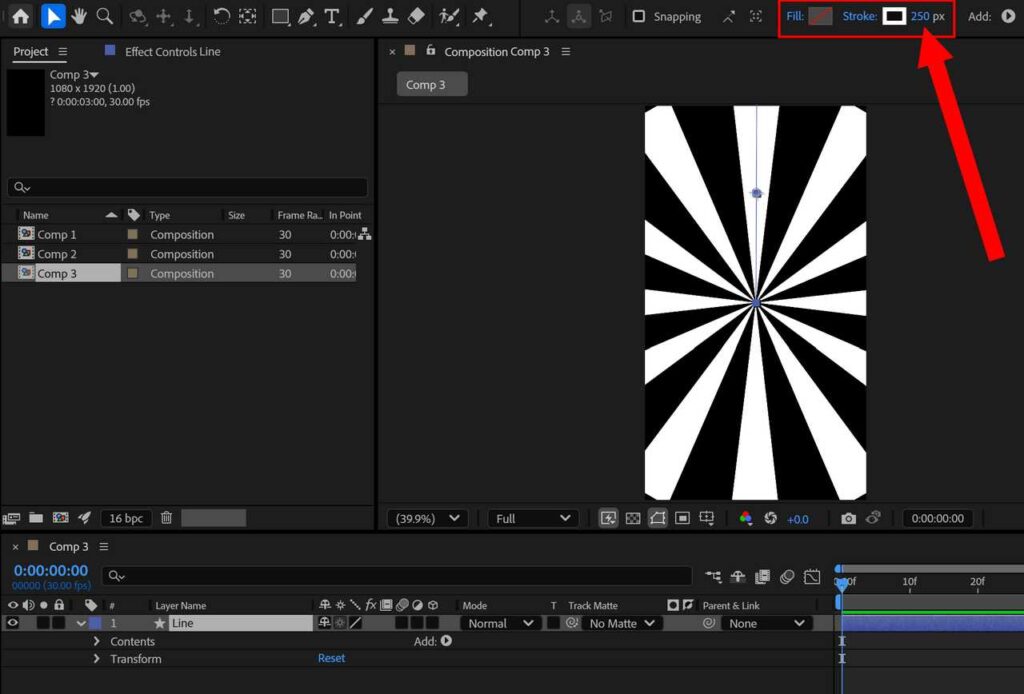Image resolution: width=1024 pixels, height=694 pixels.
Task: Select the Rectangle shape tool
Action: pyautogui.click(x=280, y=17)
